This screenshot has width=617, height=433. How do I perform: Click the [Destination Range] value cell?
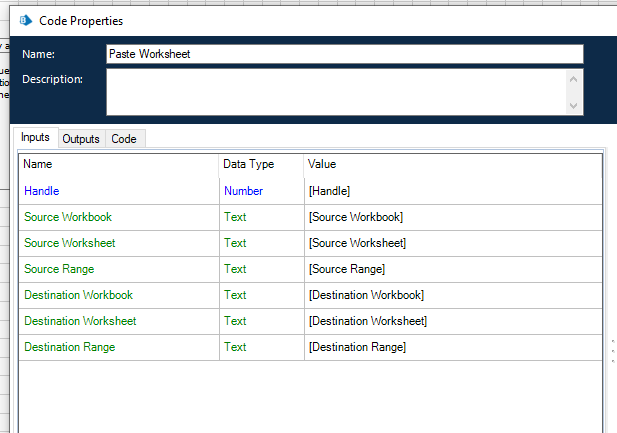[357, 347]
